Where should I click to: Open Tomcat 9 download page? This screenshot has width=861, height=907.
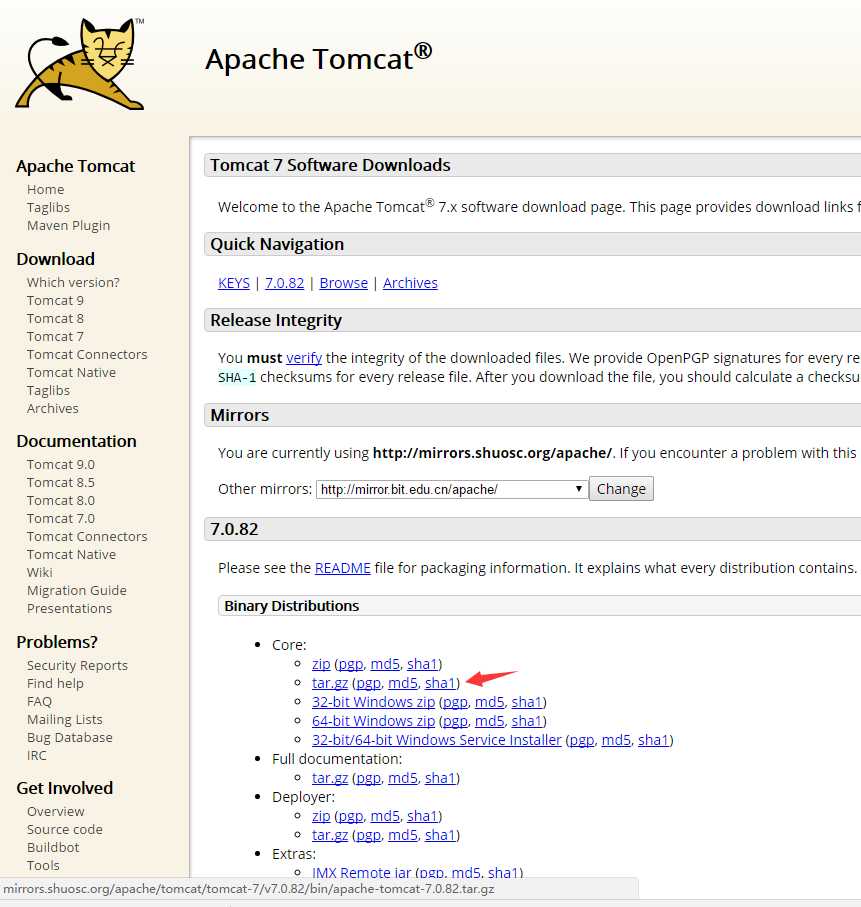pyautogui.click(x=55, y=301)
